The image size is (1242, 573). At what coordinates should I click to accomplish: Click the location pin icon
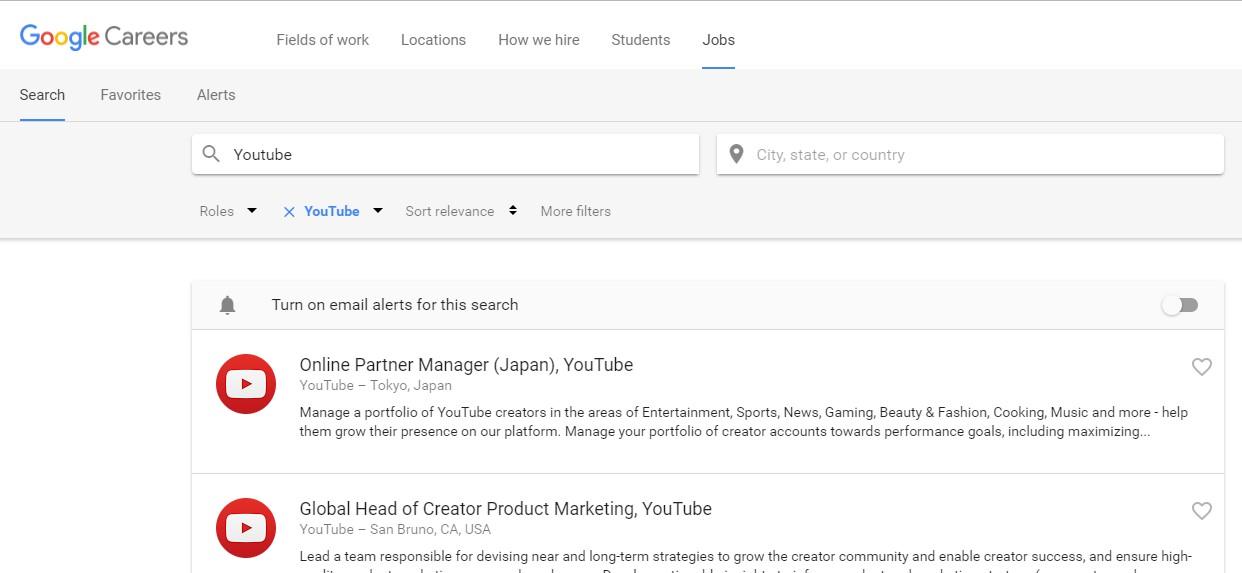tap(737, 154)
